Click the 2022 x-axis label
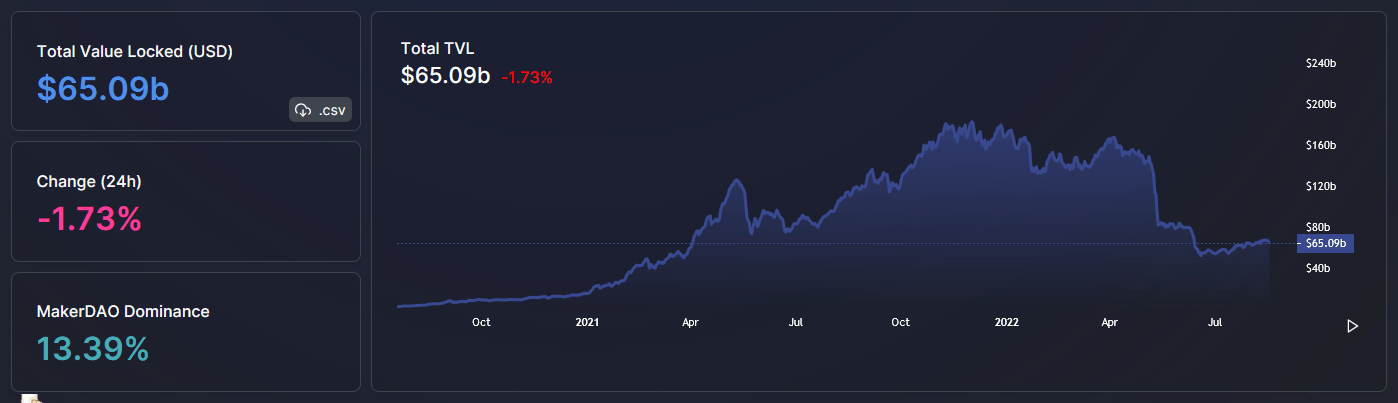The width and height of the screenshot is (1398, 403). point(1006,322)
